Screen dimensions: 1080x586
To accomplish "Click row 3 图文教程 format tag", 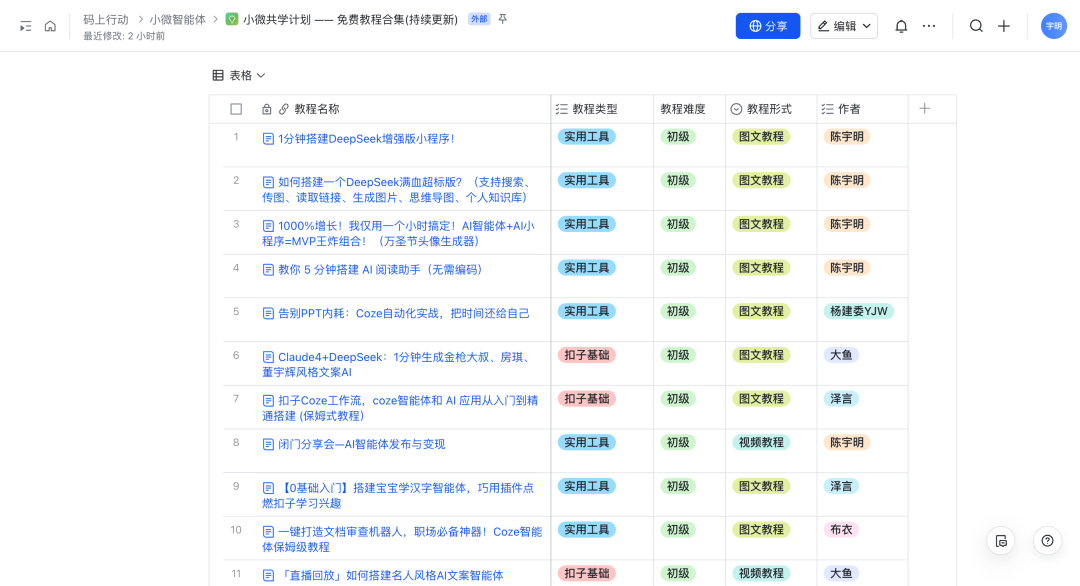I will click(761, 224).
